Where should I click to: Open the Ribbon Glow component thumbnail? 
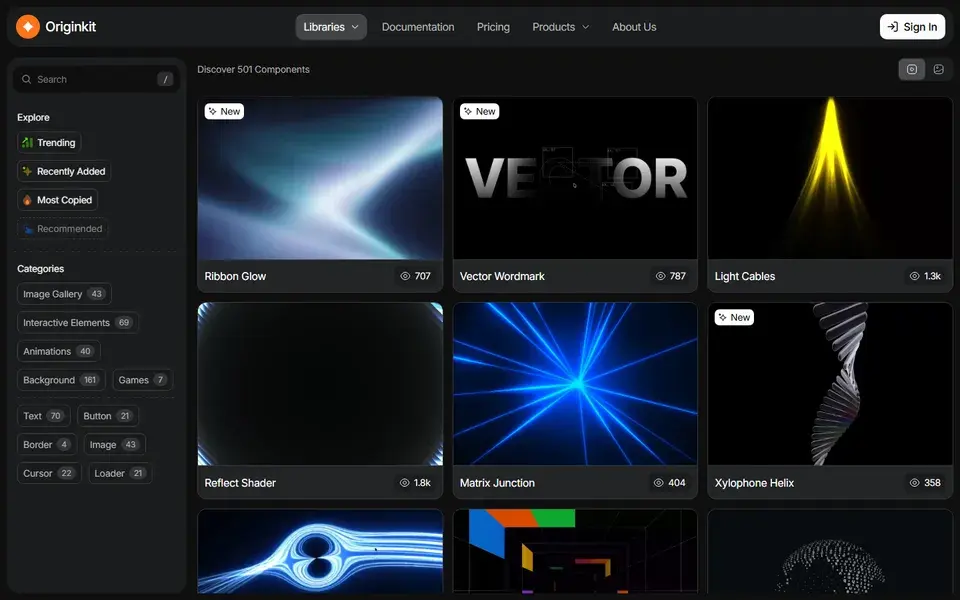[x=320, y=178]
